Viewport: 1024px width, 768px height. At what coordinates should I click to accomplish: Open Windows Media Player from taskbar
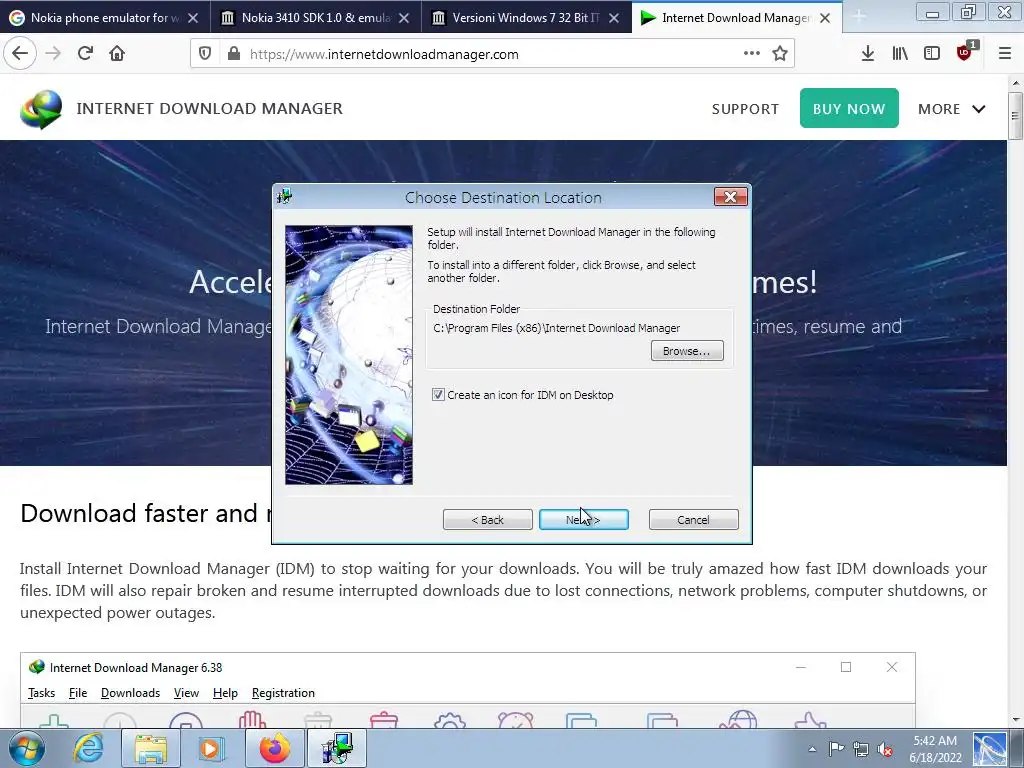(x=210, y=748)
